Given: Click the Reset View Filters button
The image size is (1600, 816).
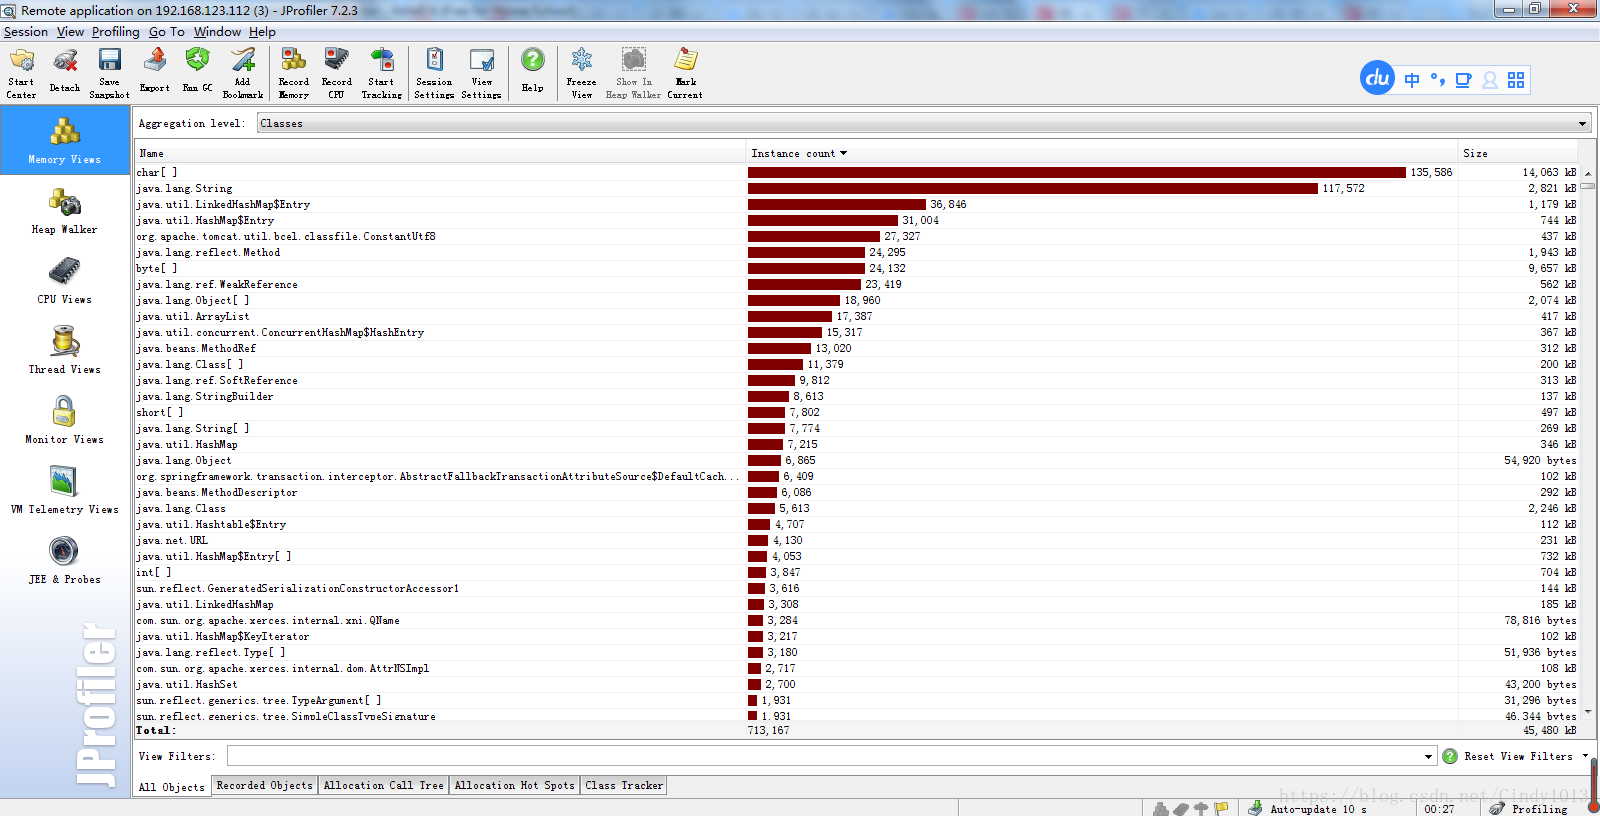Looking at the screenshot, I should 1518,756.
